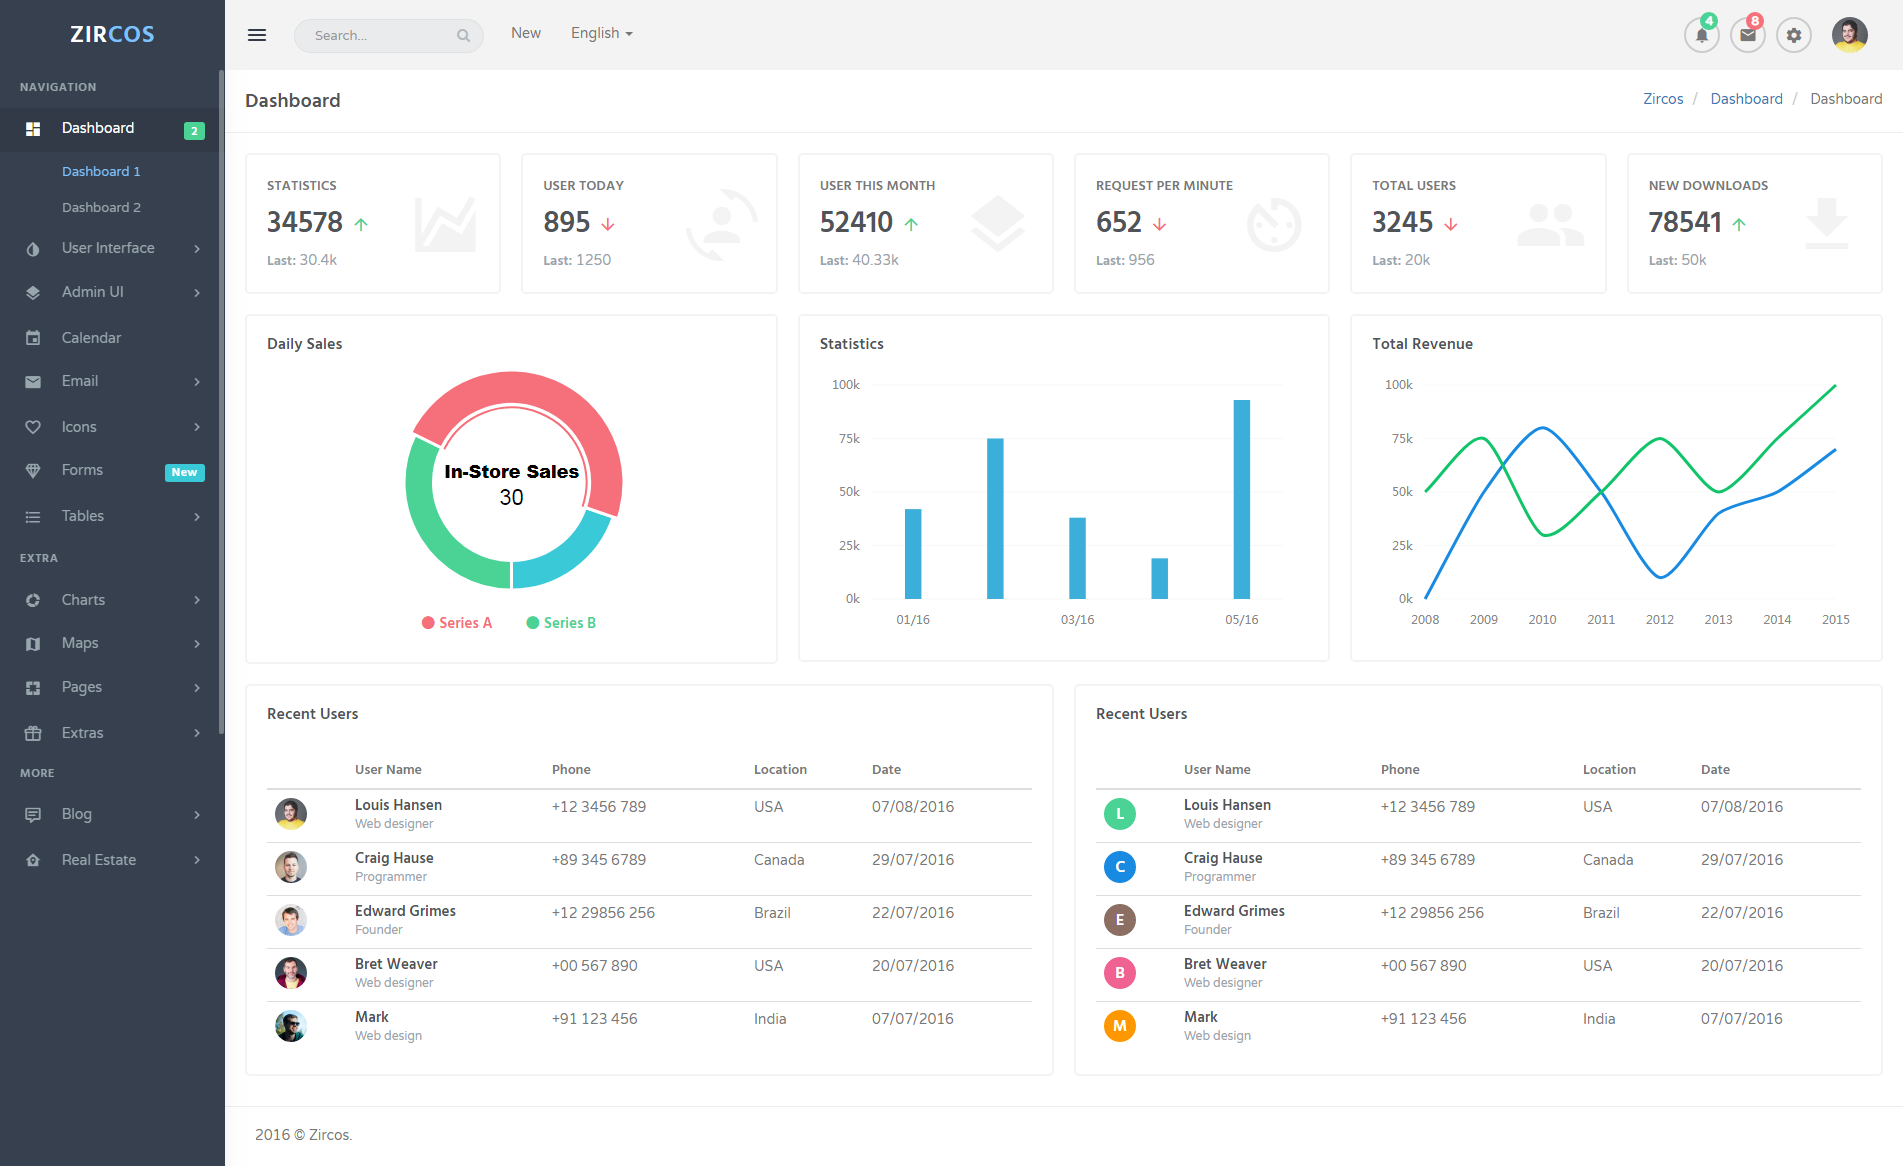The width and height of the screenshot is (1903, 1166).
Task: Open the English language dropdown
Action: pyautogui.click(x=601, y=33)
